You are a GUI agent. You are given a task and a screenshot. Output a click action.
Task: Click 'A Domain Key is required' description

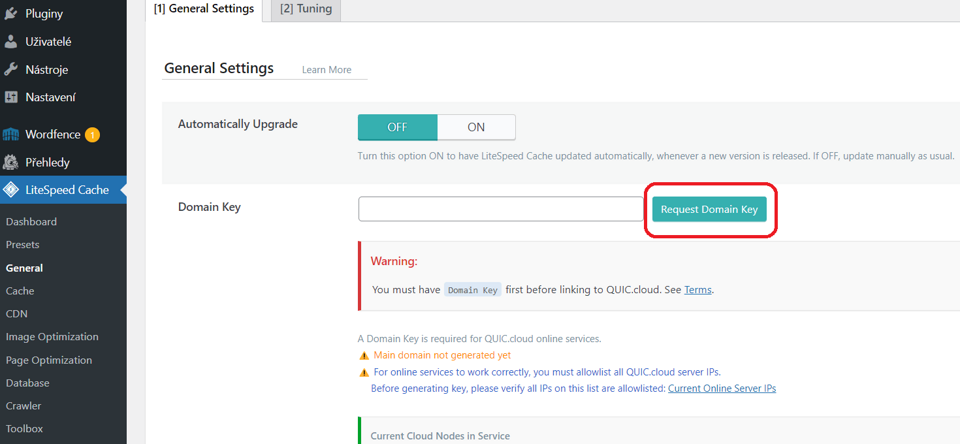click(479, 338)
